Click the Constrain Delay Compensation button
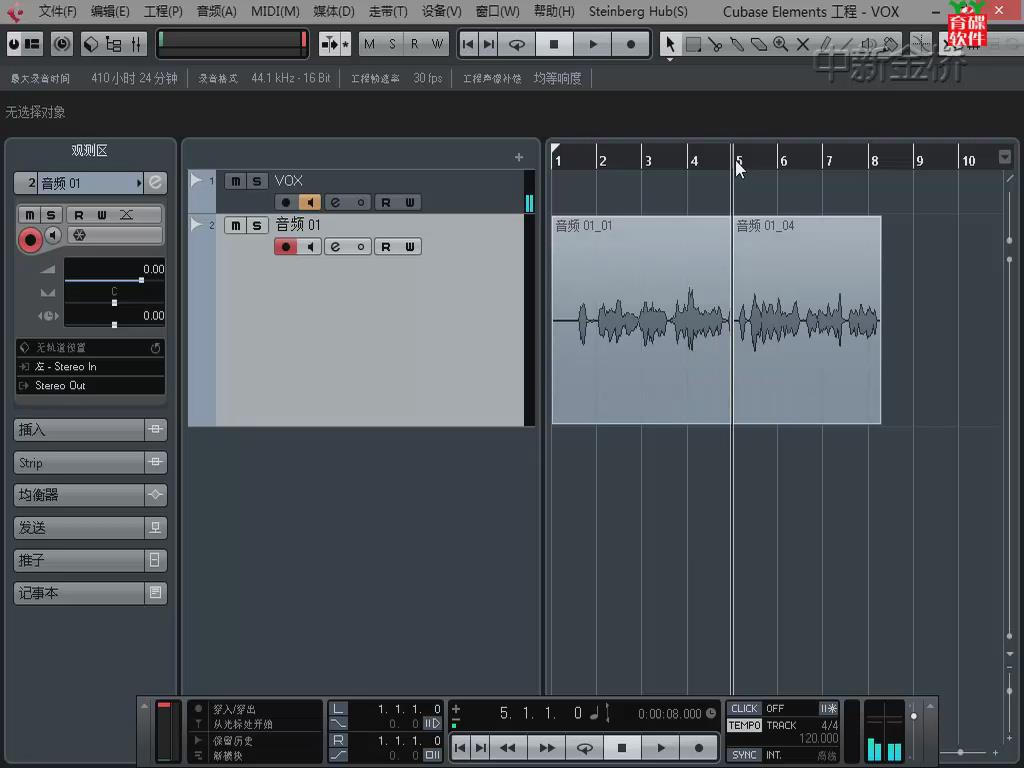Viewport: 1024px width, 768px height. (62, 44)
